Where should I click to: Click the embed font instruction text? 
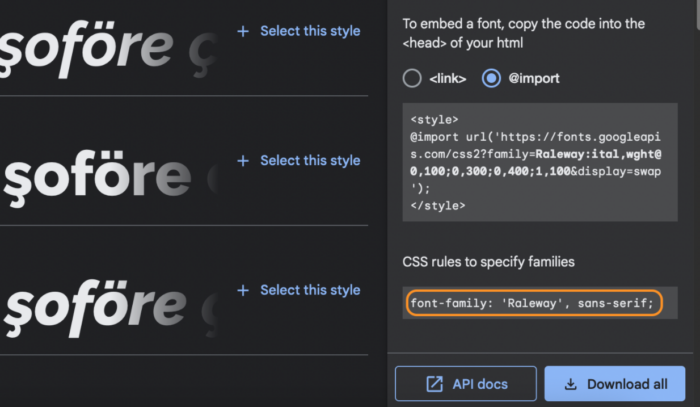tap(524, 33)
